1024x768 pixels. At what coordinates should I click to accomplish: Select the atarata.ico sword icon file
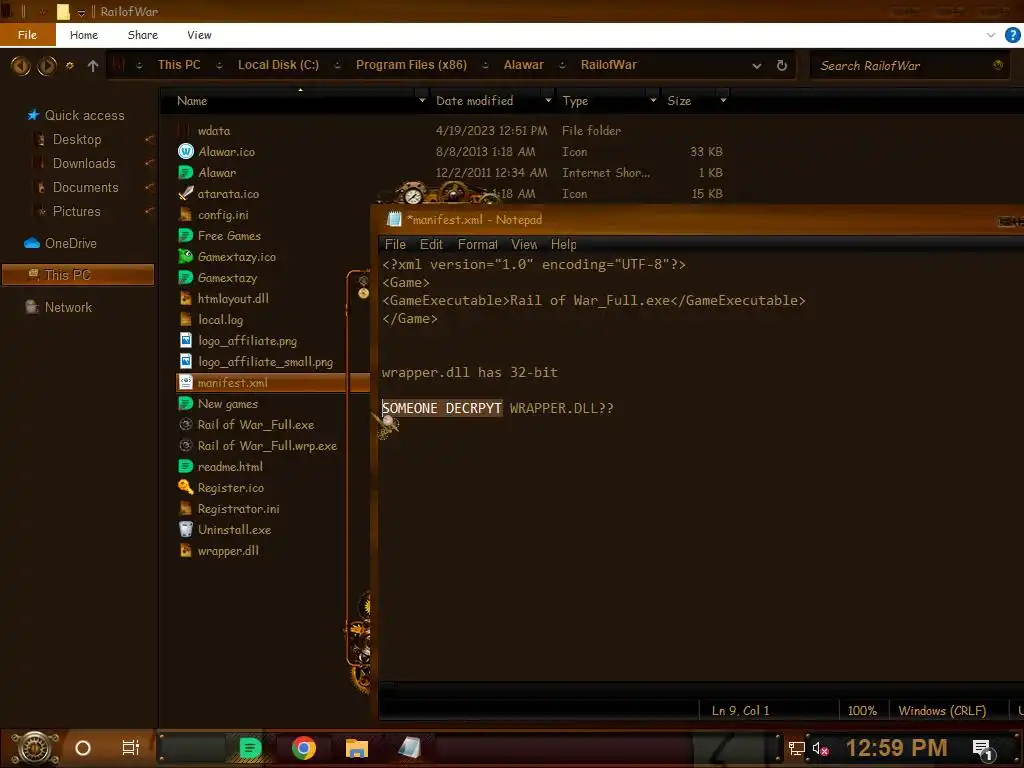[185, 193]
